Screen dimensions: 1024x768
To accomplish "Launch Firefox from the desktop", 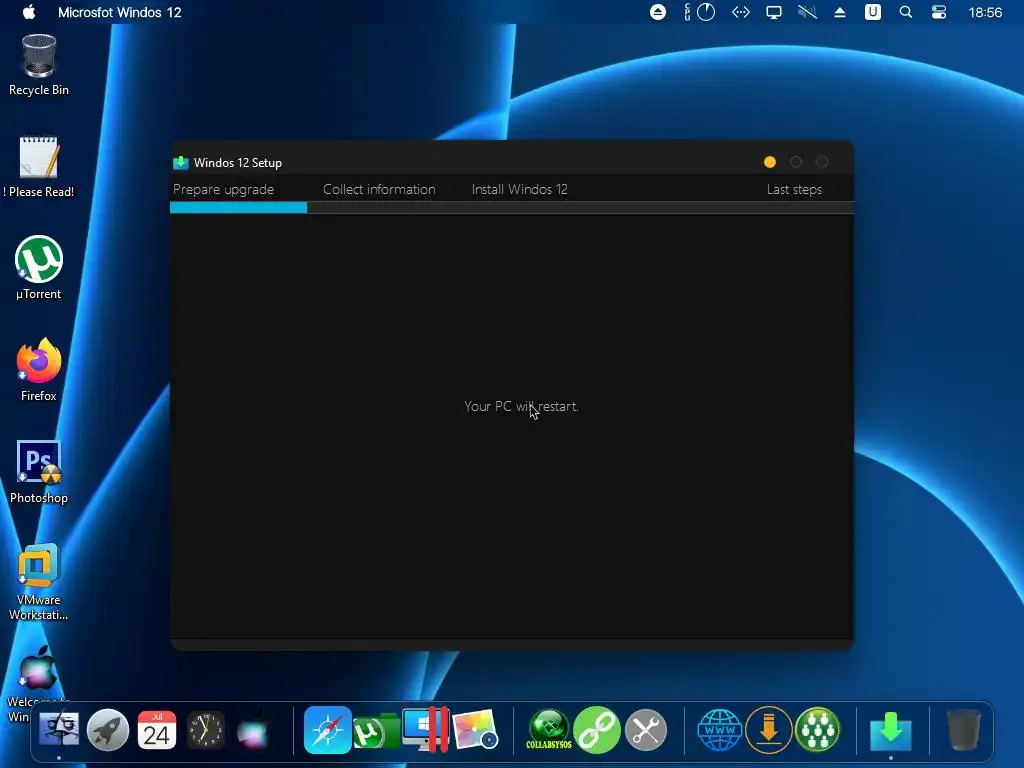I will click(x=39, y=370).
